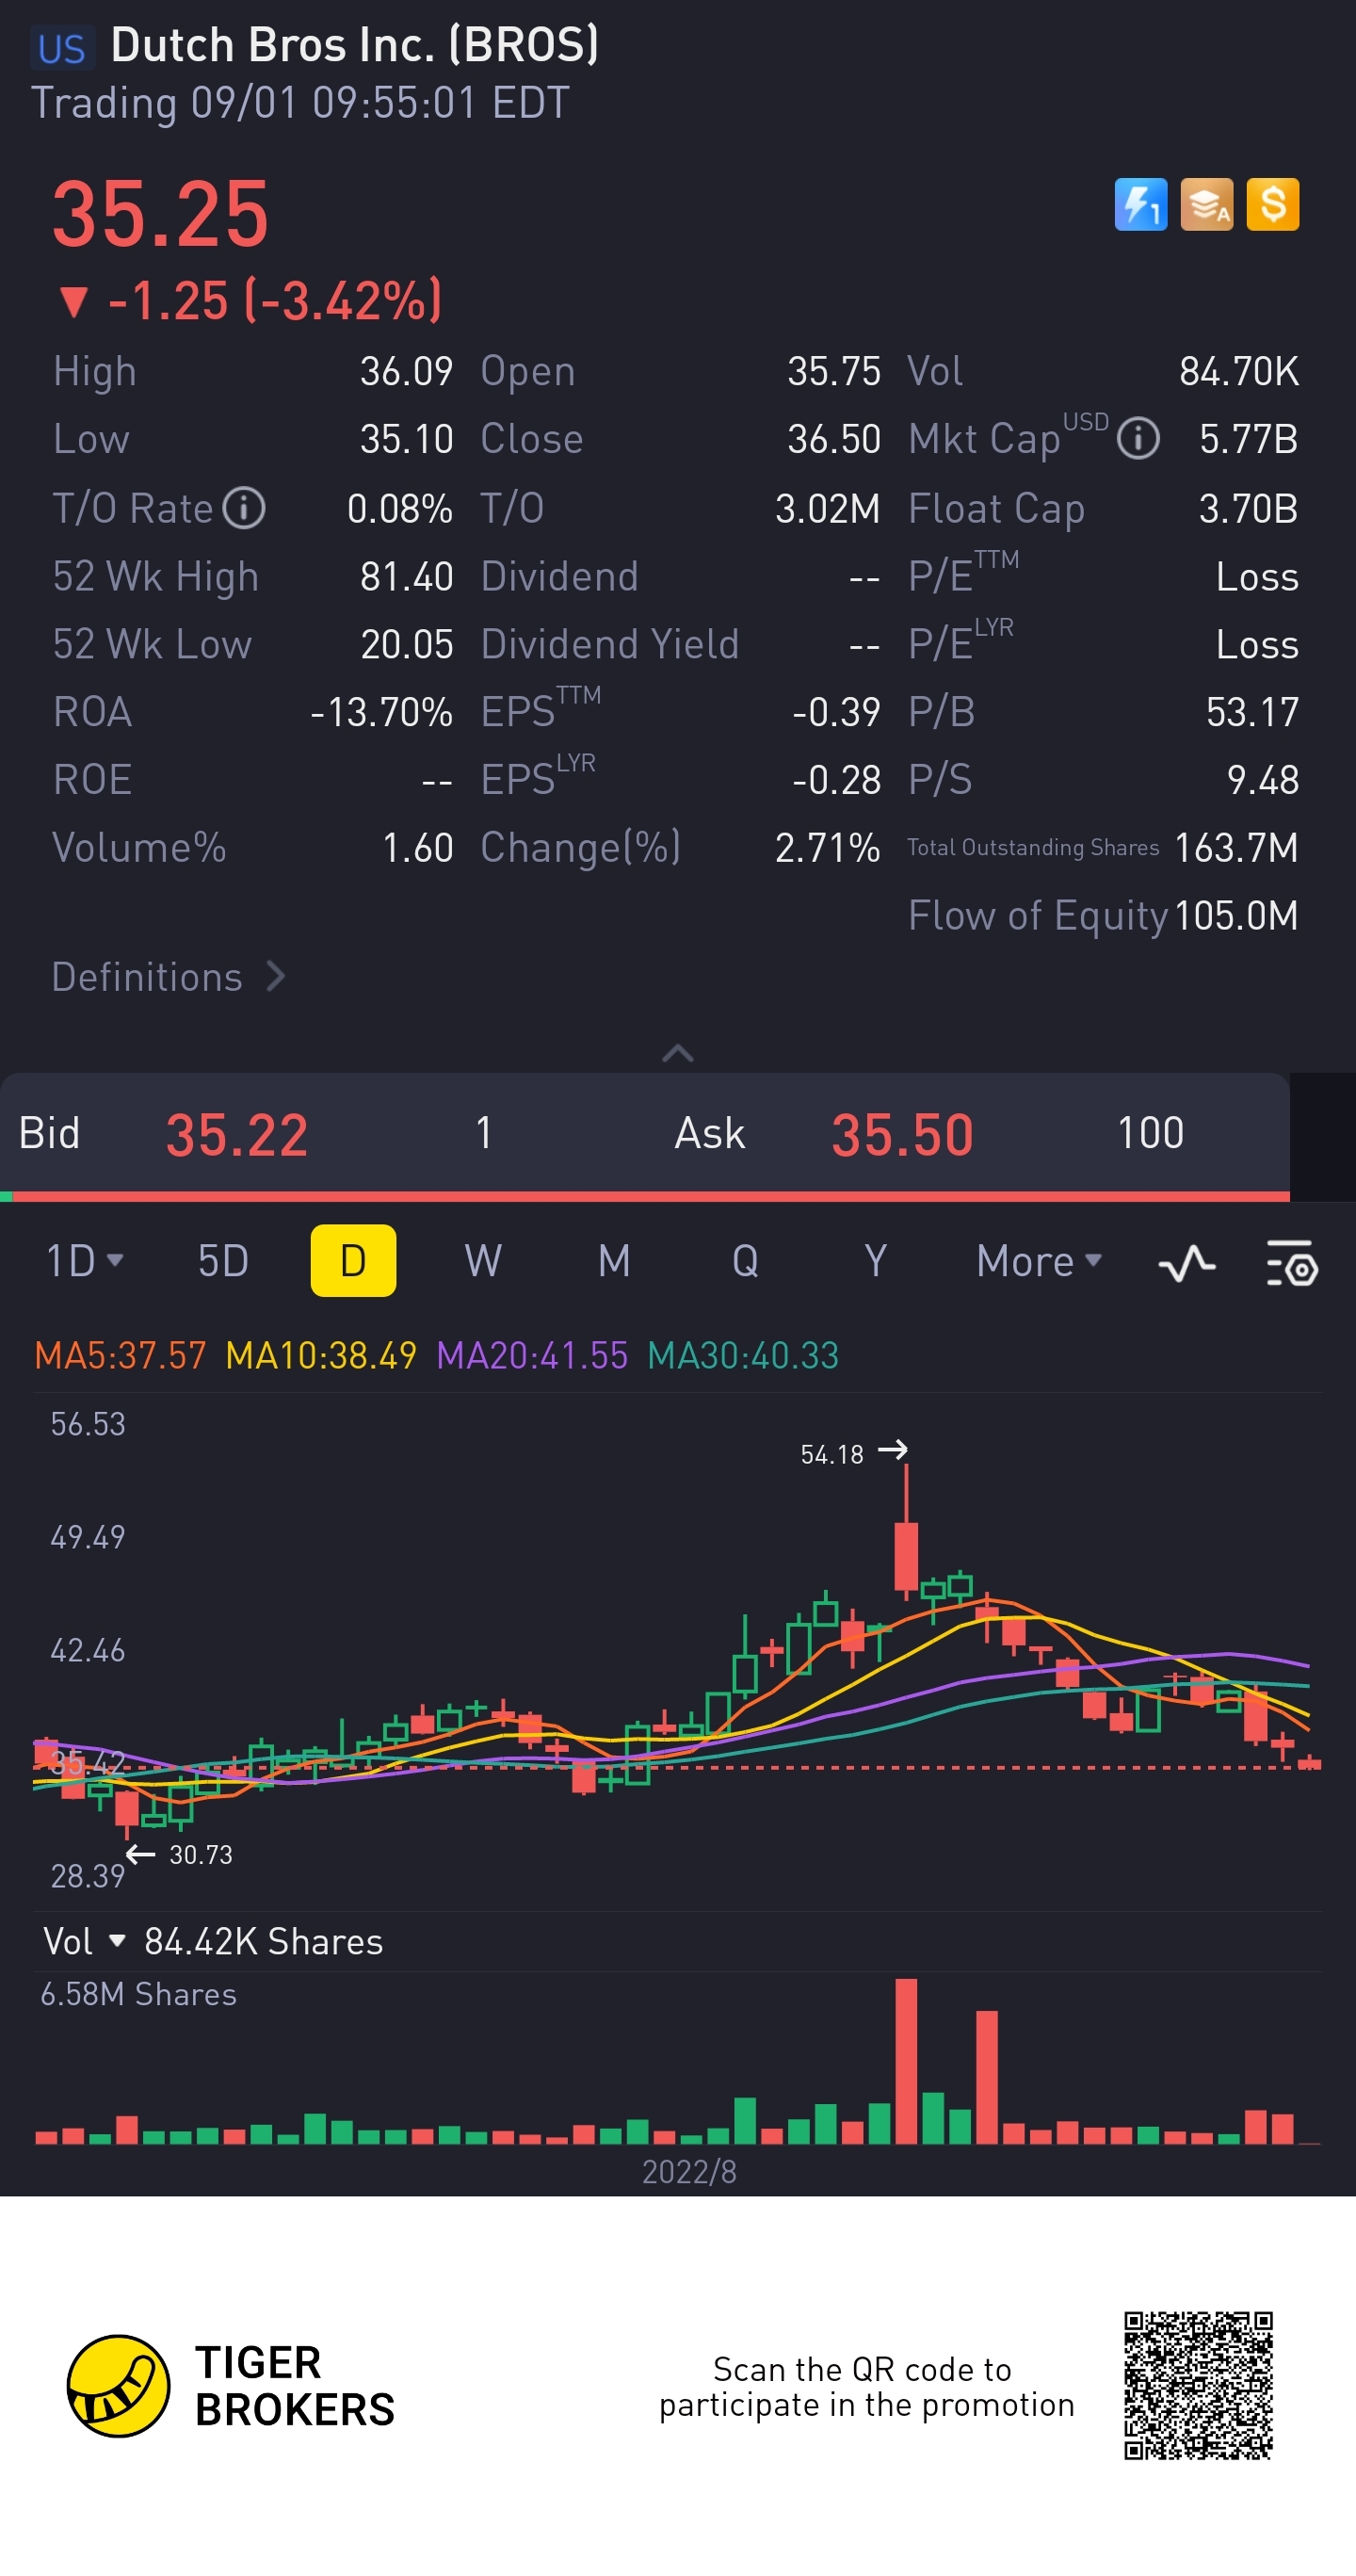Image resolution: width=1356 pixels, height=2576 pixels.
Task: Tap the EPS LYR value -0.28
Action: coord(836,780)
